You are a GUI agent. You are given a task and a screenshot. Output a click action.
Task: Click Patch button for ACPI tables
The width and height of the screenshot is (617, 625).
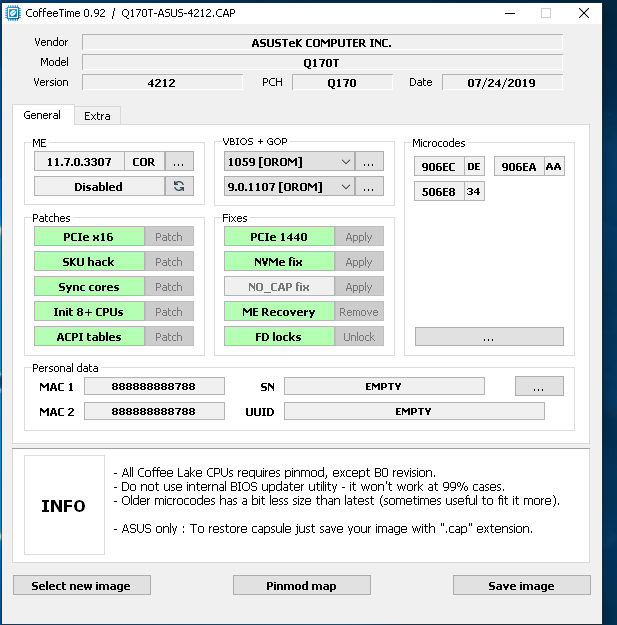tap(169, 337)
